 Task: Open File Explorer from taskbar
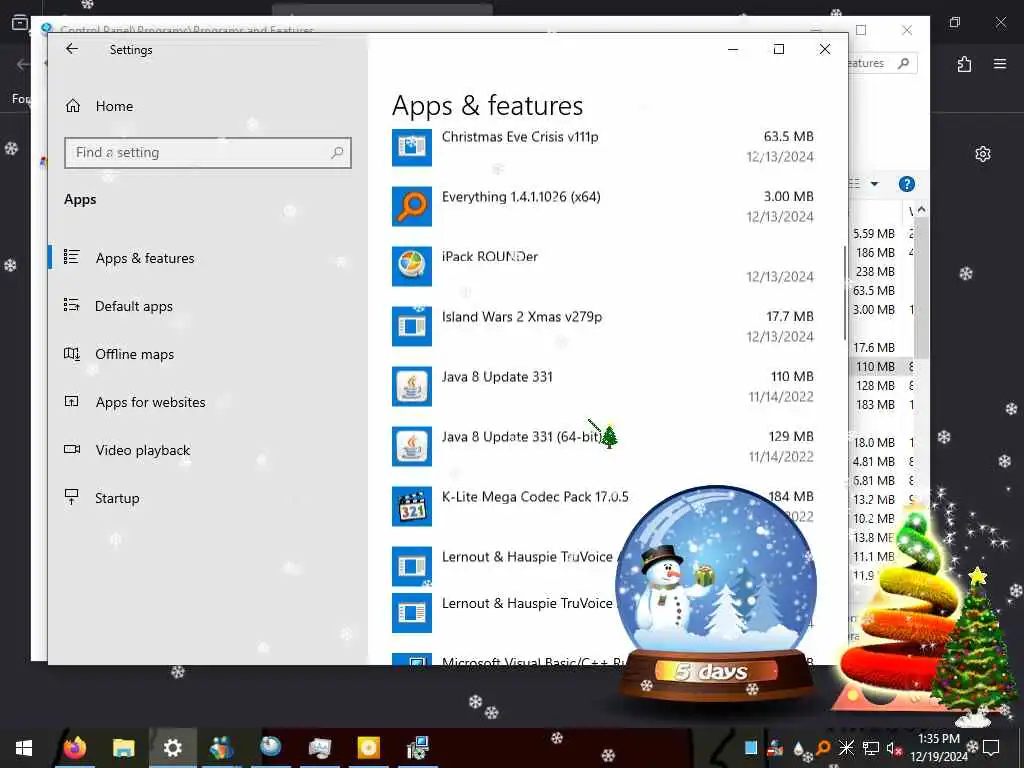click(x=123, y=748)
